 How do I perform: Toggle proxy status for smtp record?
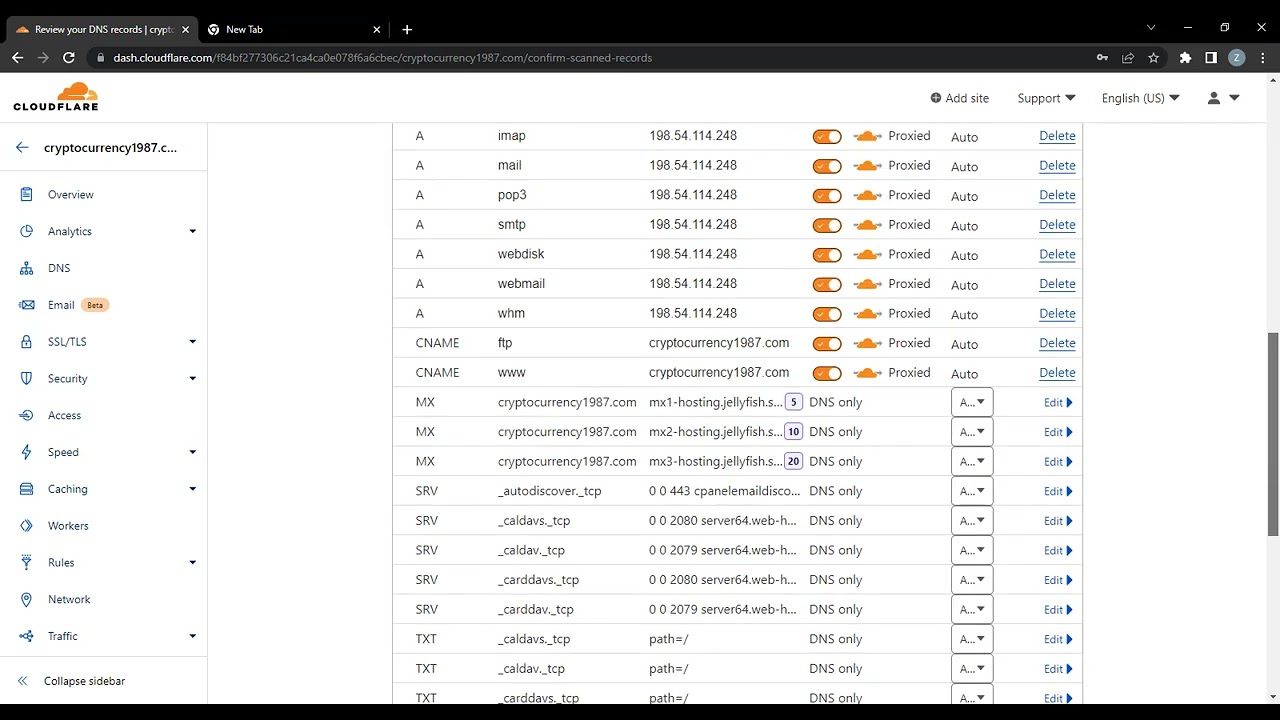click(827, 225)
